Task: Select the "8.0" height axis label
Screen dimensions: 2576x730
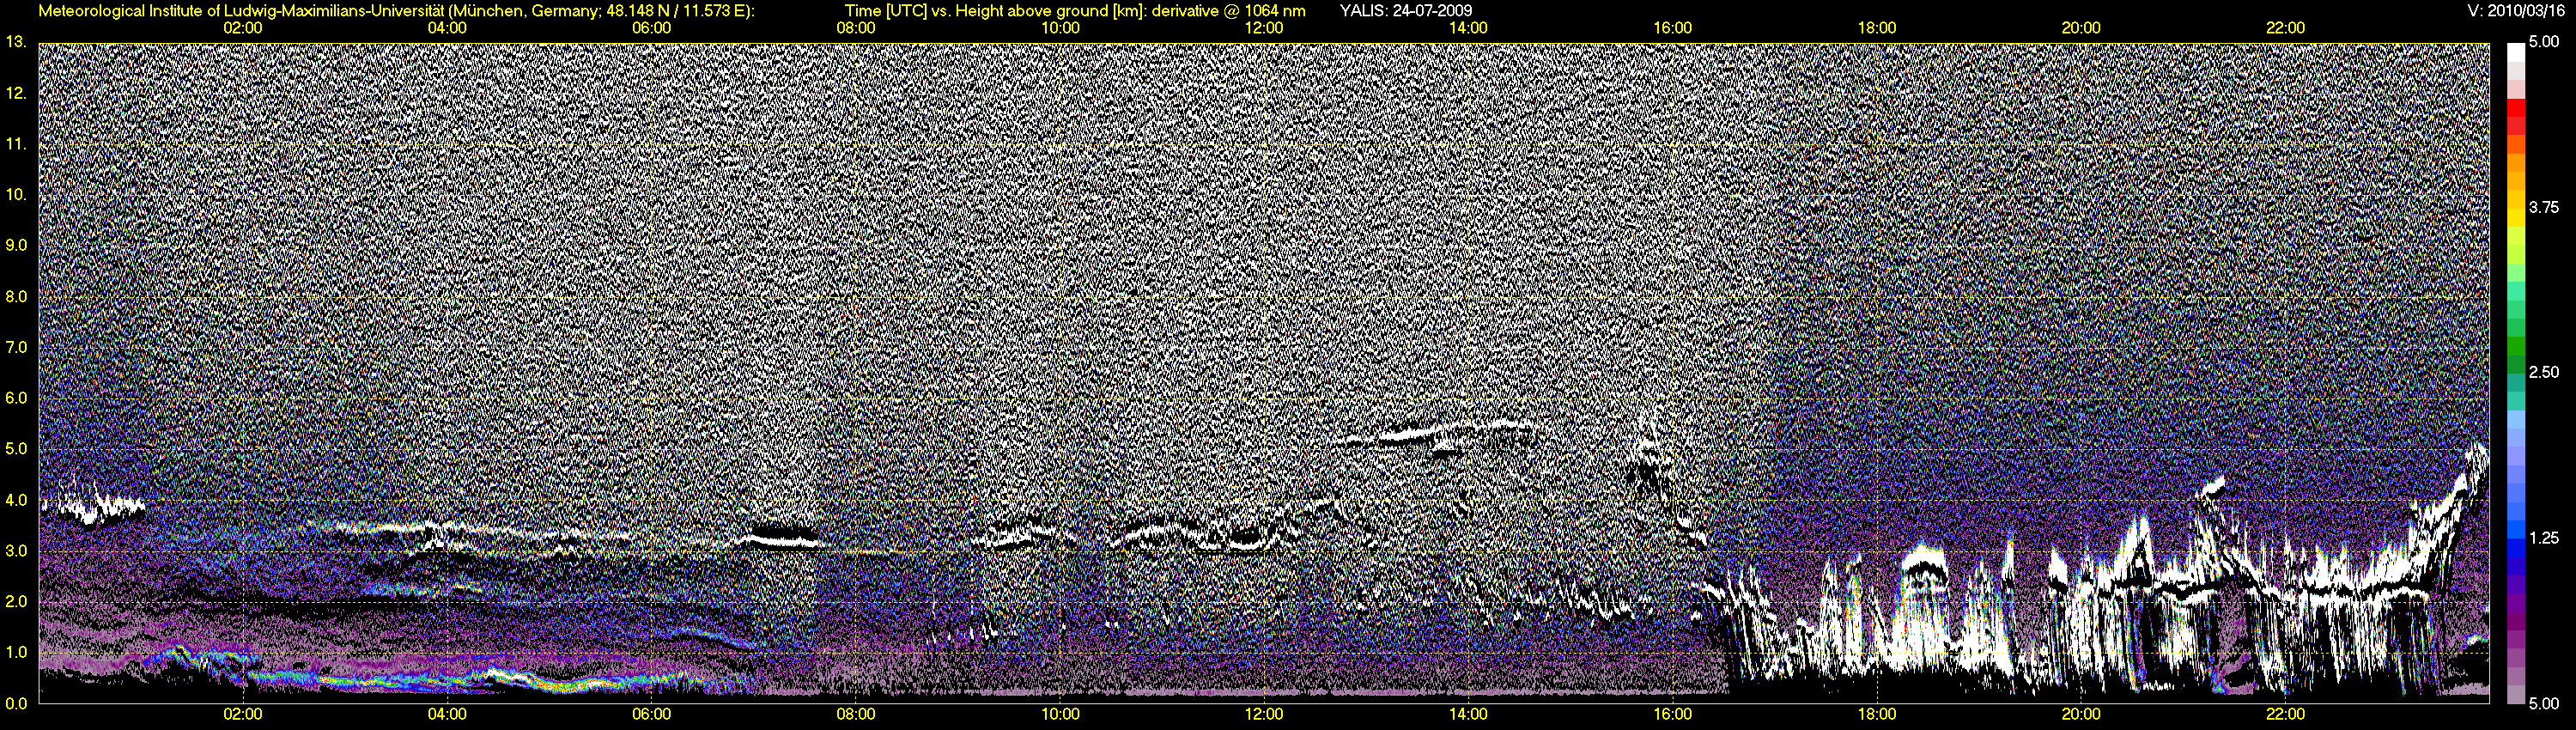Action: (16, 296)
